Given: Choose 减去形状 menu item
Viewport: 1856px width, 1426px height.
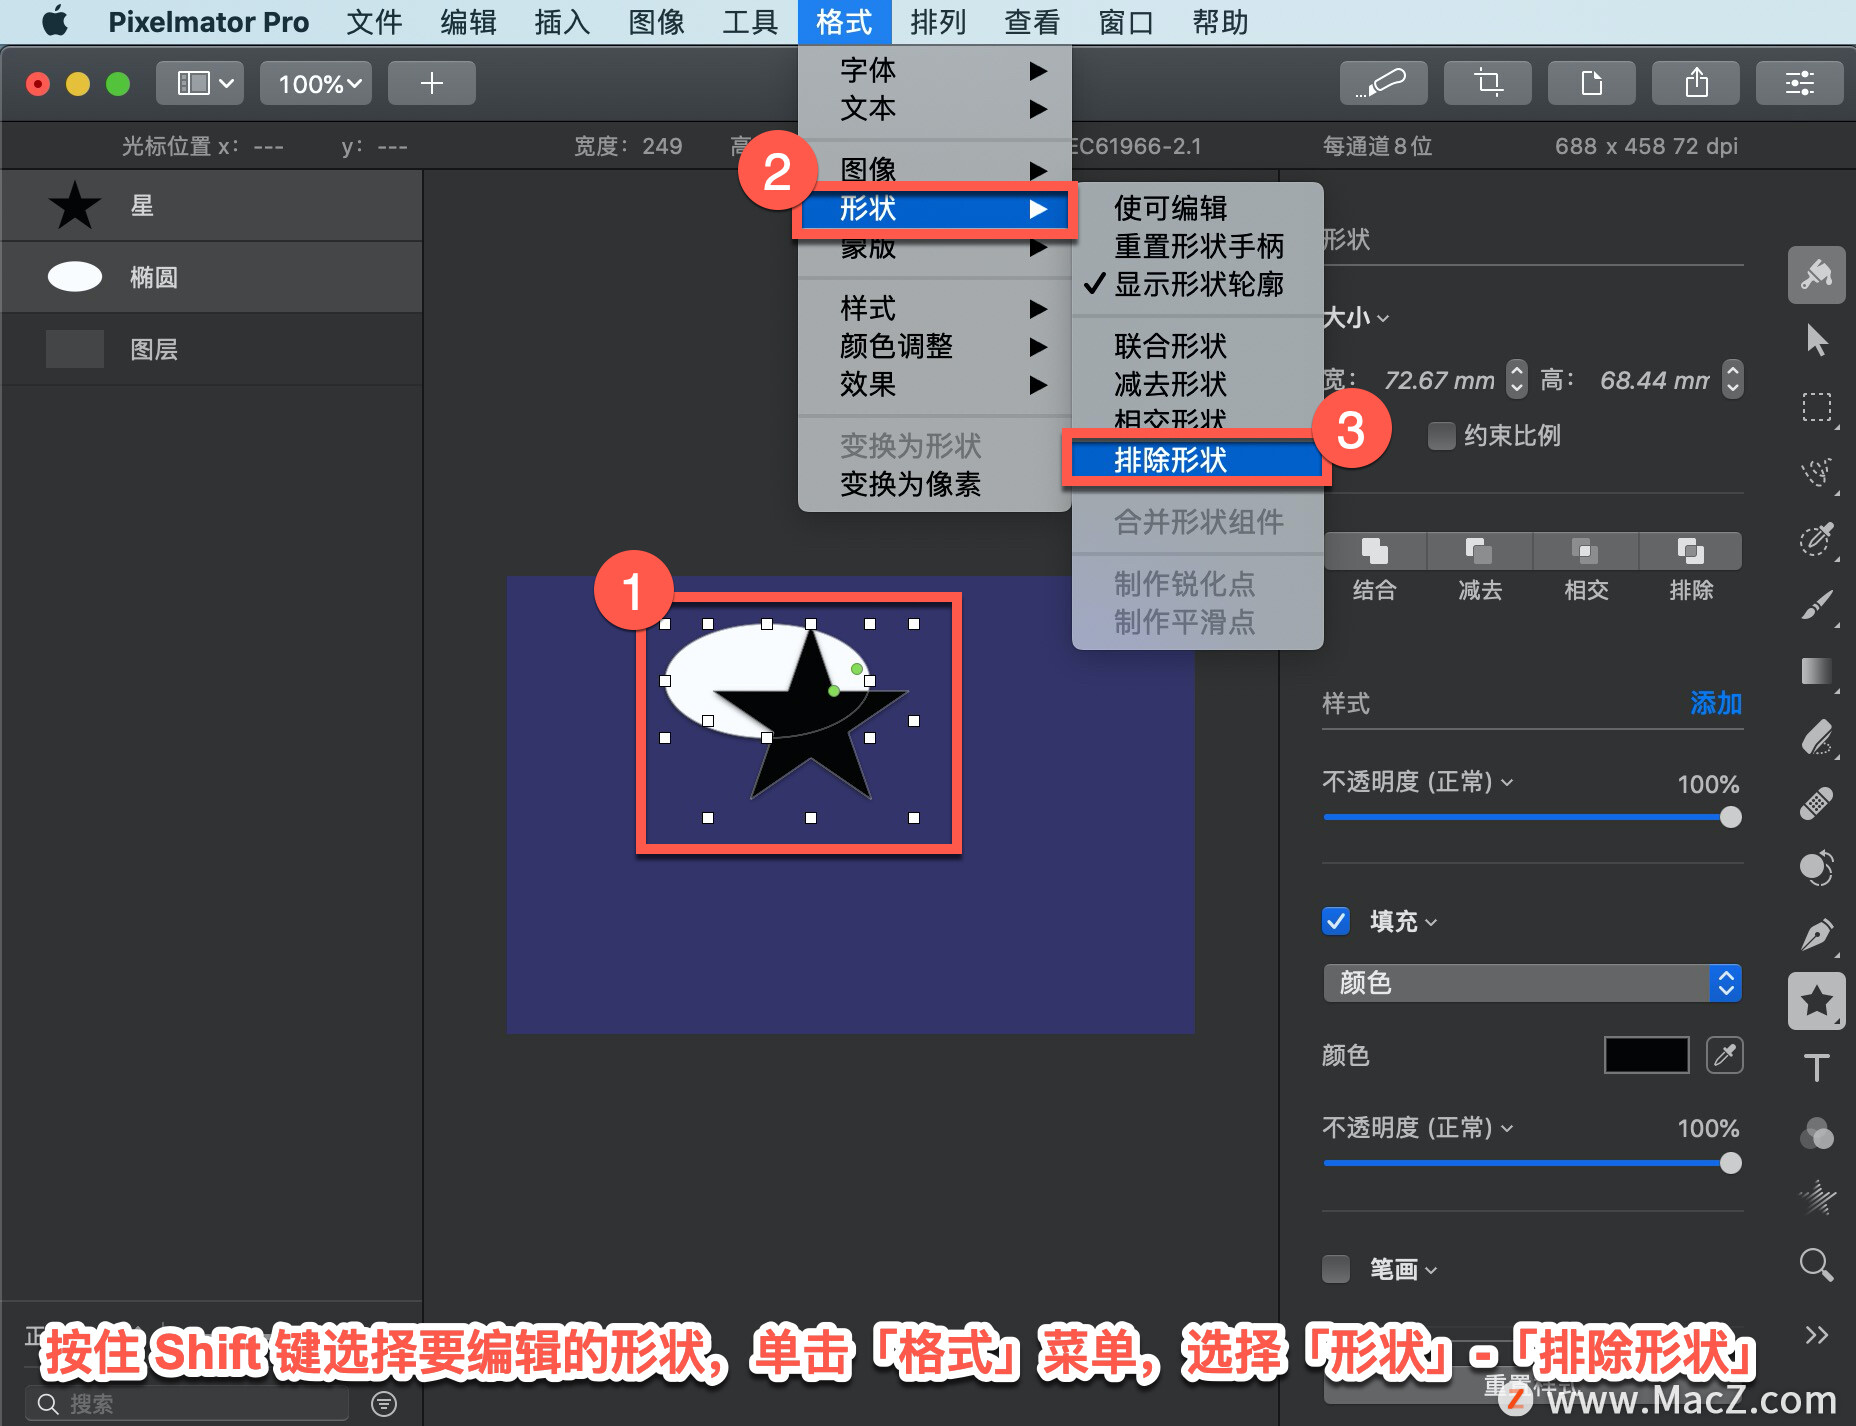Looking at the screenshot, I should click(1198, 384).
